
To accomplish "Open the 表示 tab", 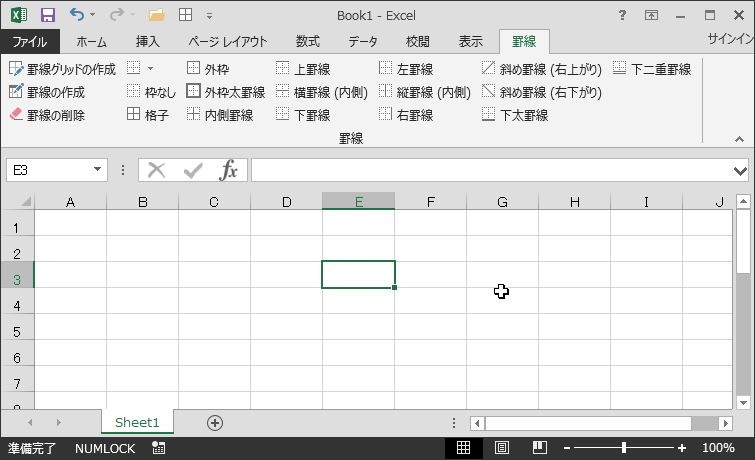I will click(470, 41).
